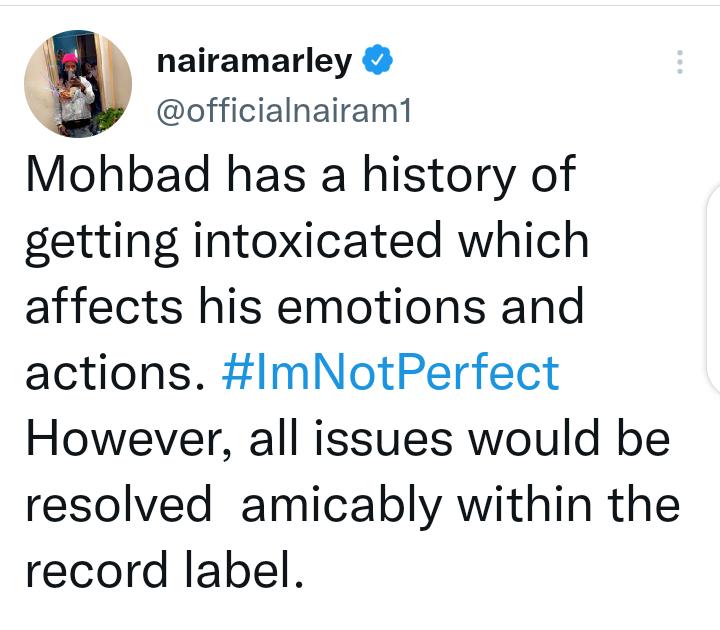Screen dimensions: 720x630
Task: Click the blue verified badge icon
Action: [x=377, y=60]
